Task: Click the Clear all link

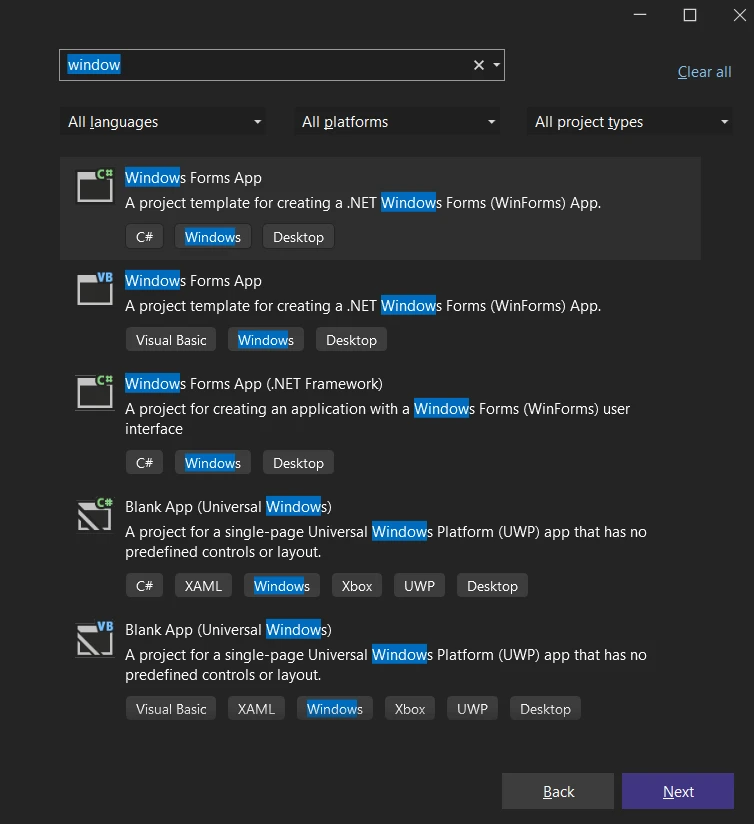Action: click(704, 72)
